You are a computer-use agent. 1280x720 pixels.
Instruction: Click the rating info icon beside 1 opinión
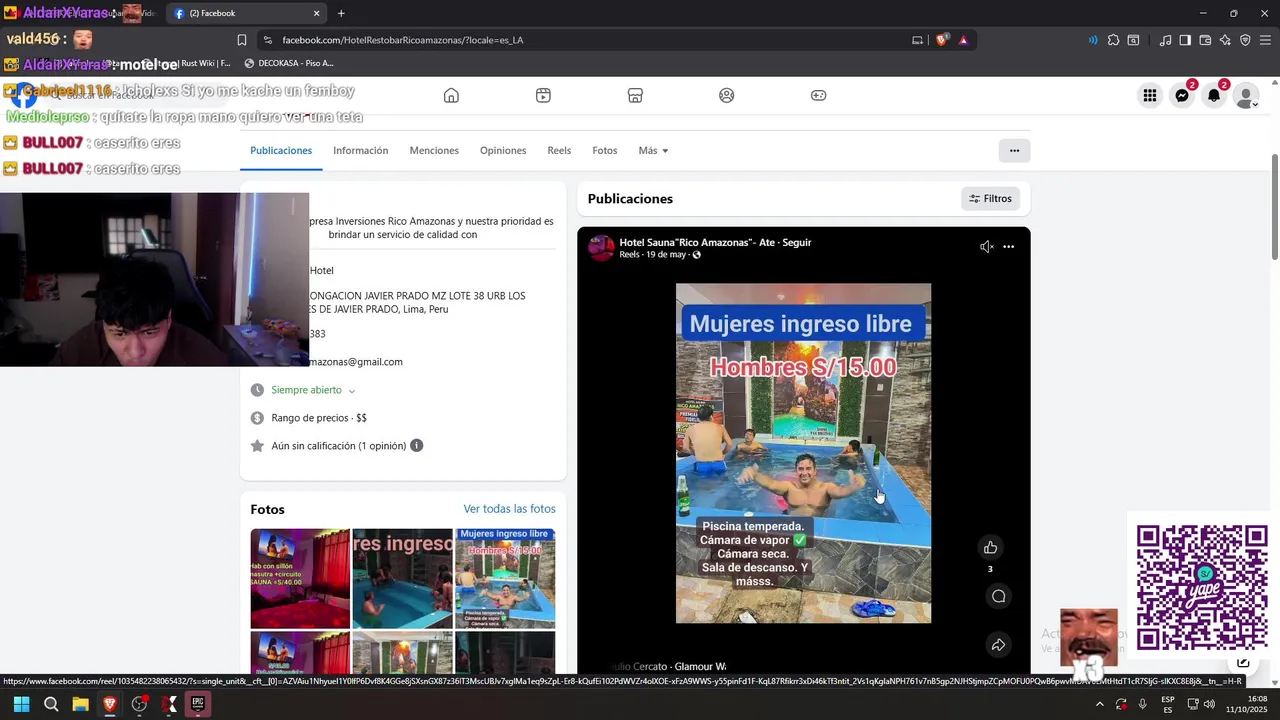pos(417,446)
